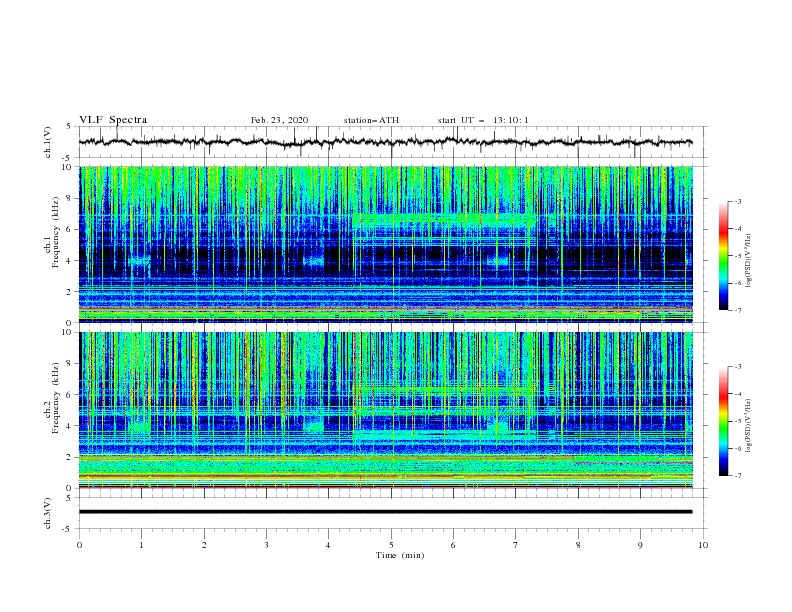This screenshot has height=612, width=792.
Task: Click the "-7" tick on ch.1 color bar
Action: (x=738, y=310)
